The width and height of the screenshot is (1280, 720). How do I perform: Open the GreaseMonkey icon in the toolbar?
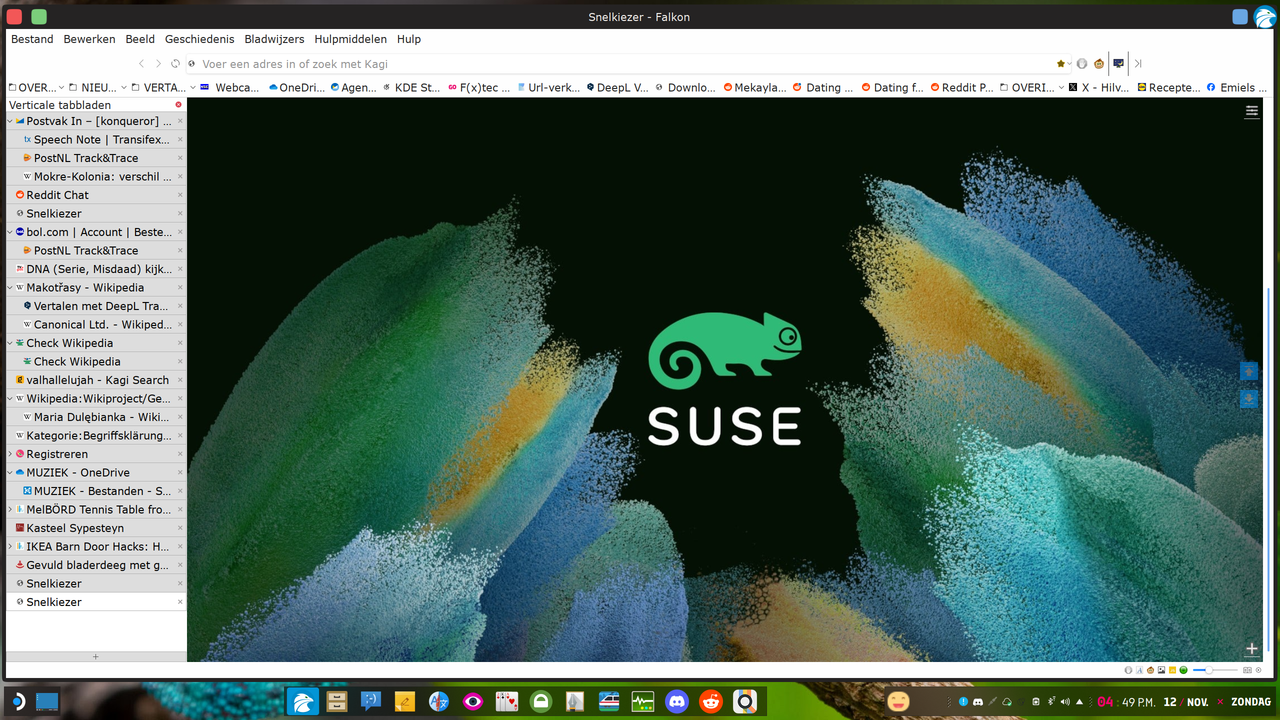[x=1099, y=64]
